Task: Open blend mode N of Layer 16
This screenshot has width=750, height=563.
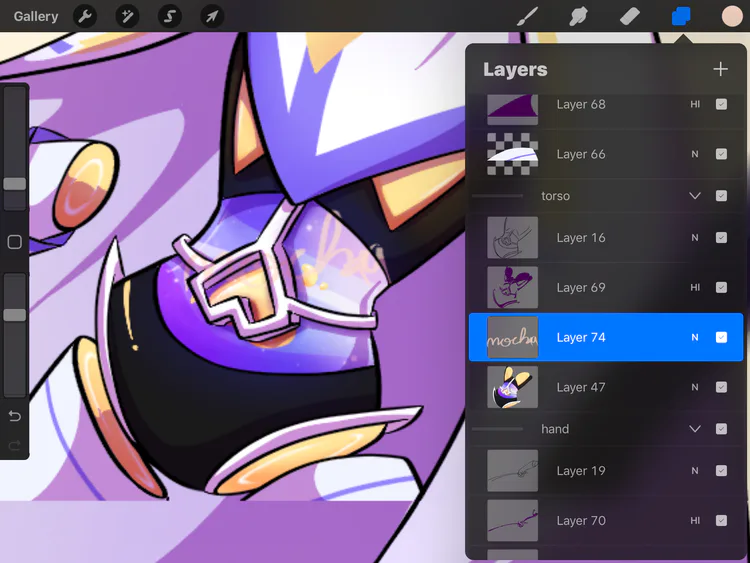Action: (695, 238)
